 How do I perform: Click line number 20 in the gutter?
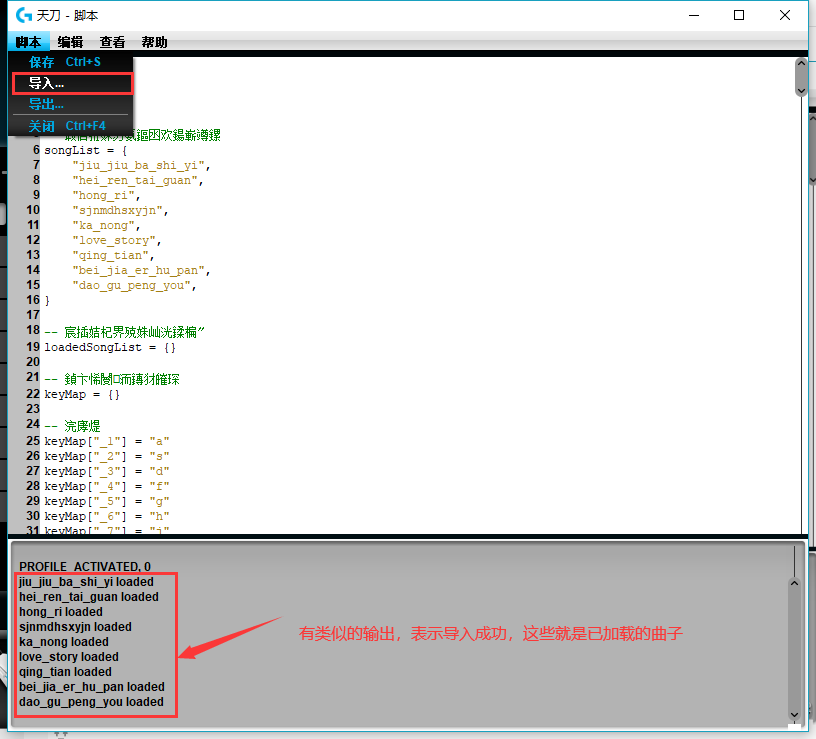click(x=33, y=362)
